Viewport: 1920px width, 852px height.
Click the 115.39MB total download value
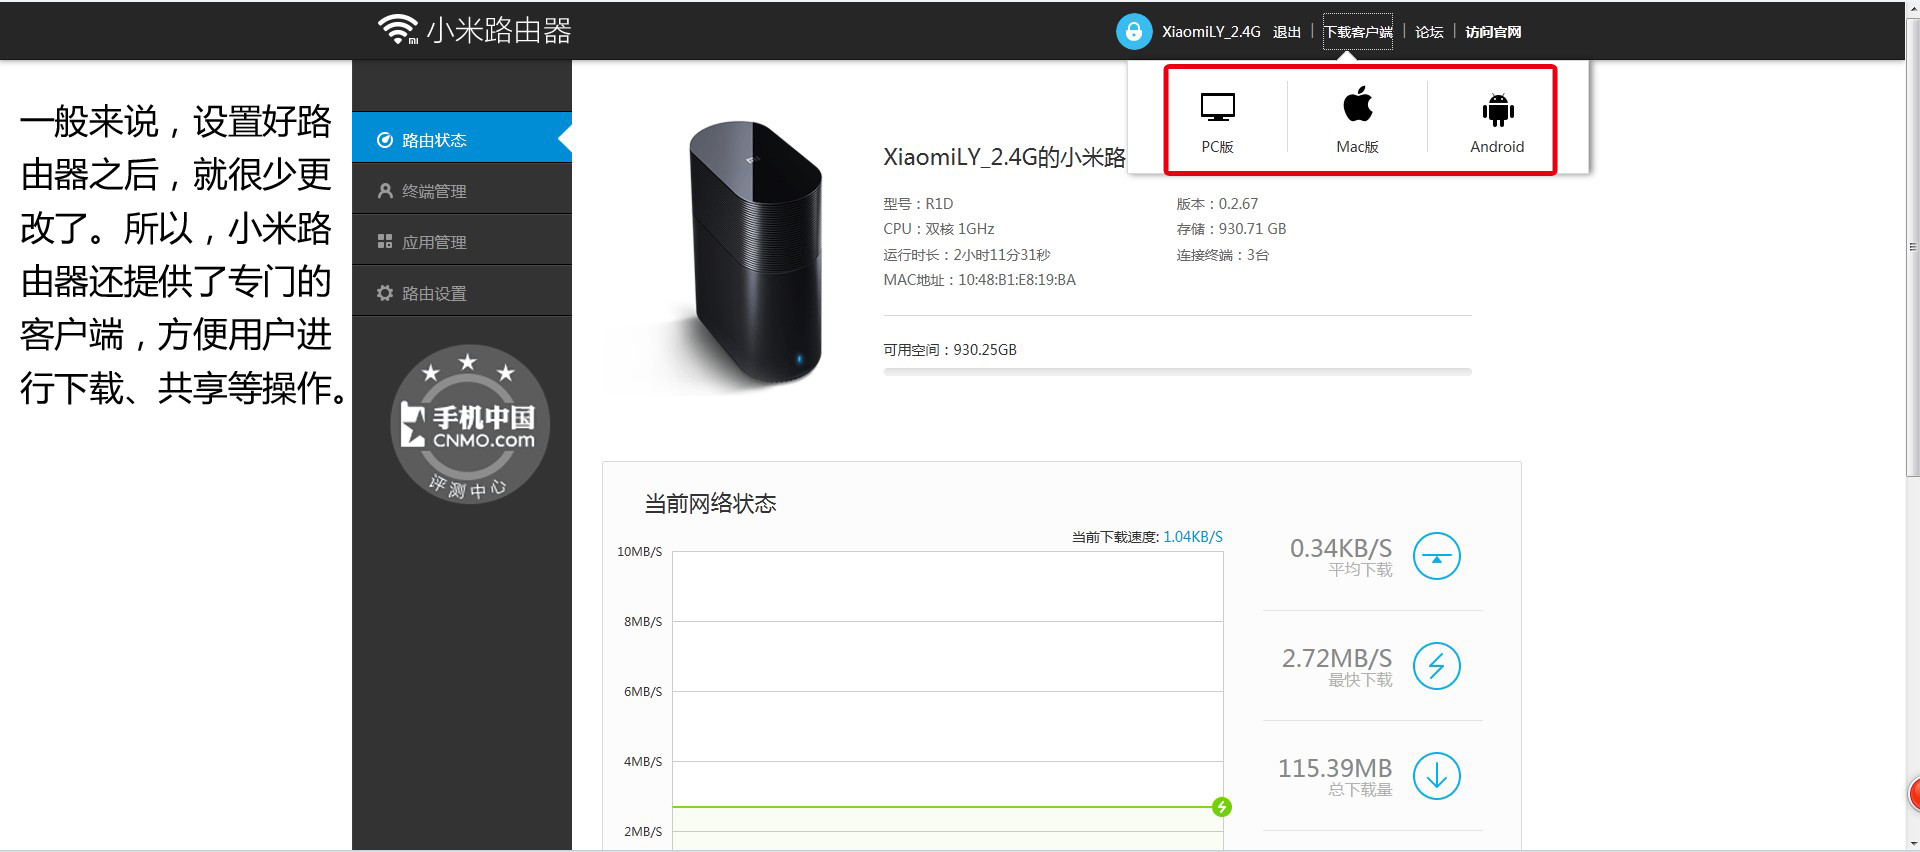coord(1335,768)
